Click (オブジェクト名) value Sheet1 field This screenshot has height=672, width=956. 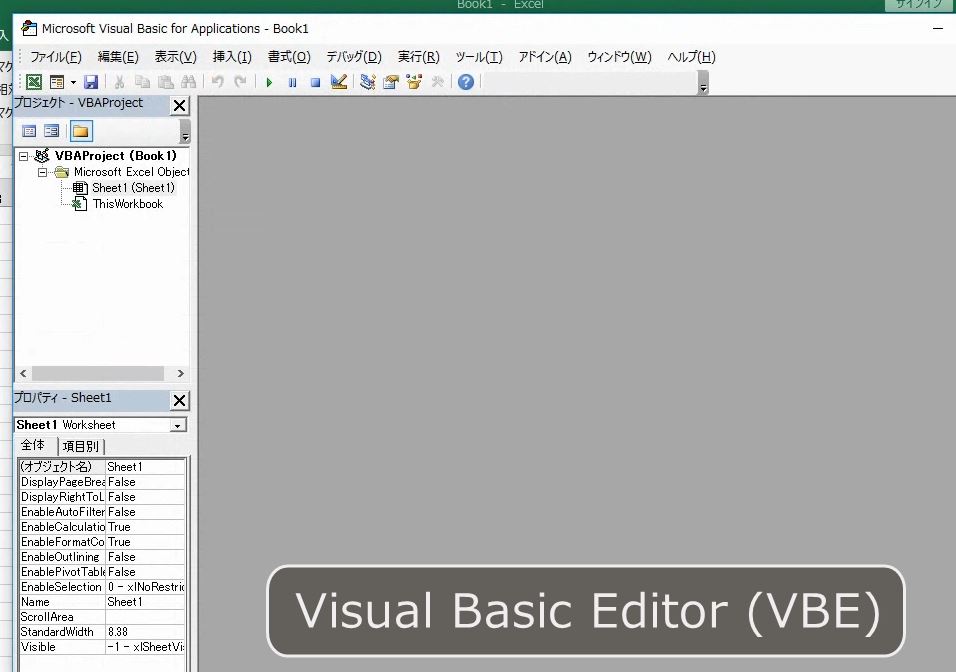click(x=145, y=466)
